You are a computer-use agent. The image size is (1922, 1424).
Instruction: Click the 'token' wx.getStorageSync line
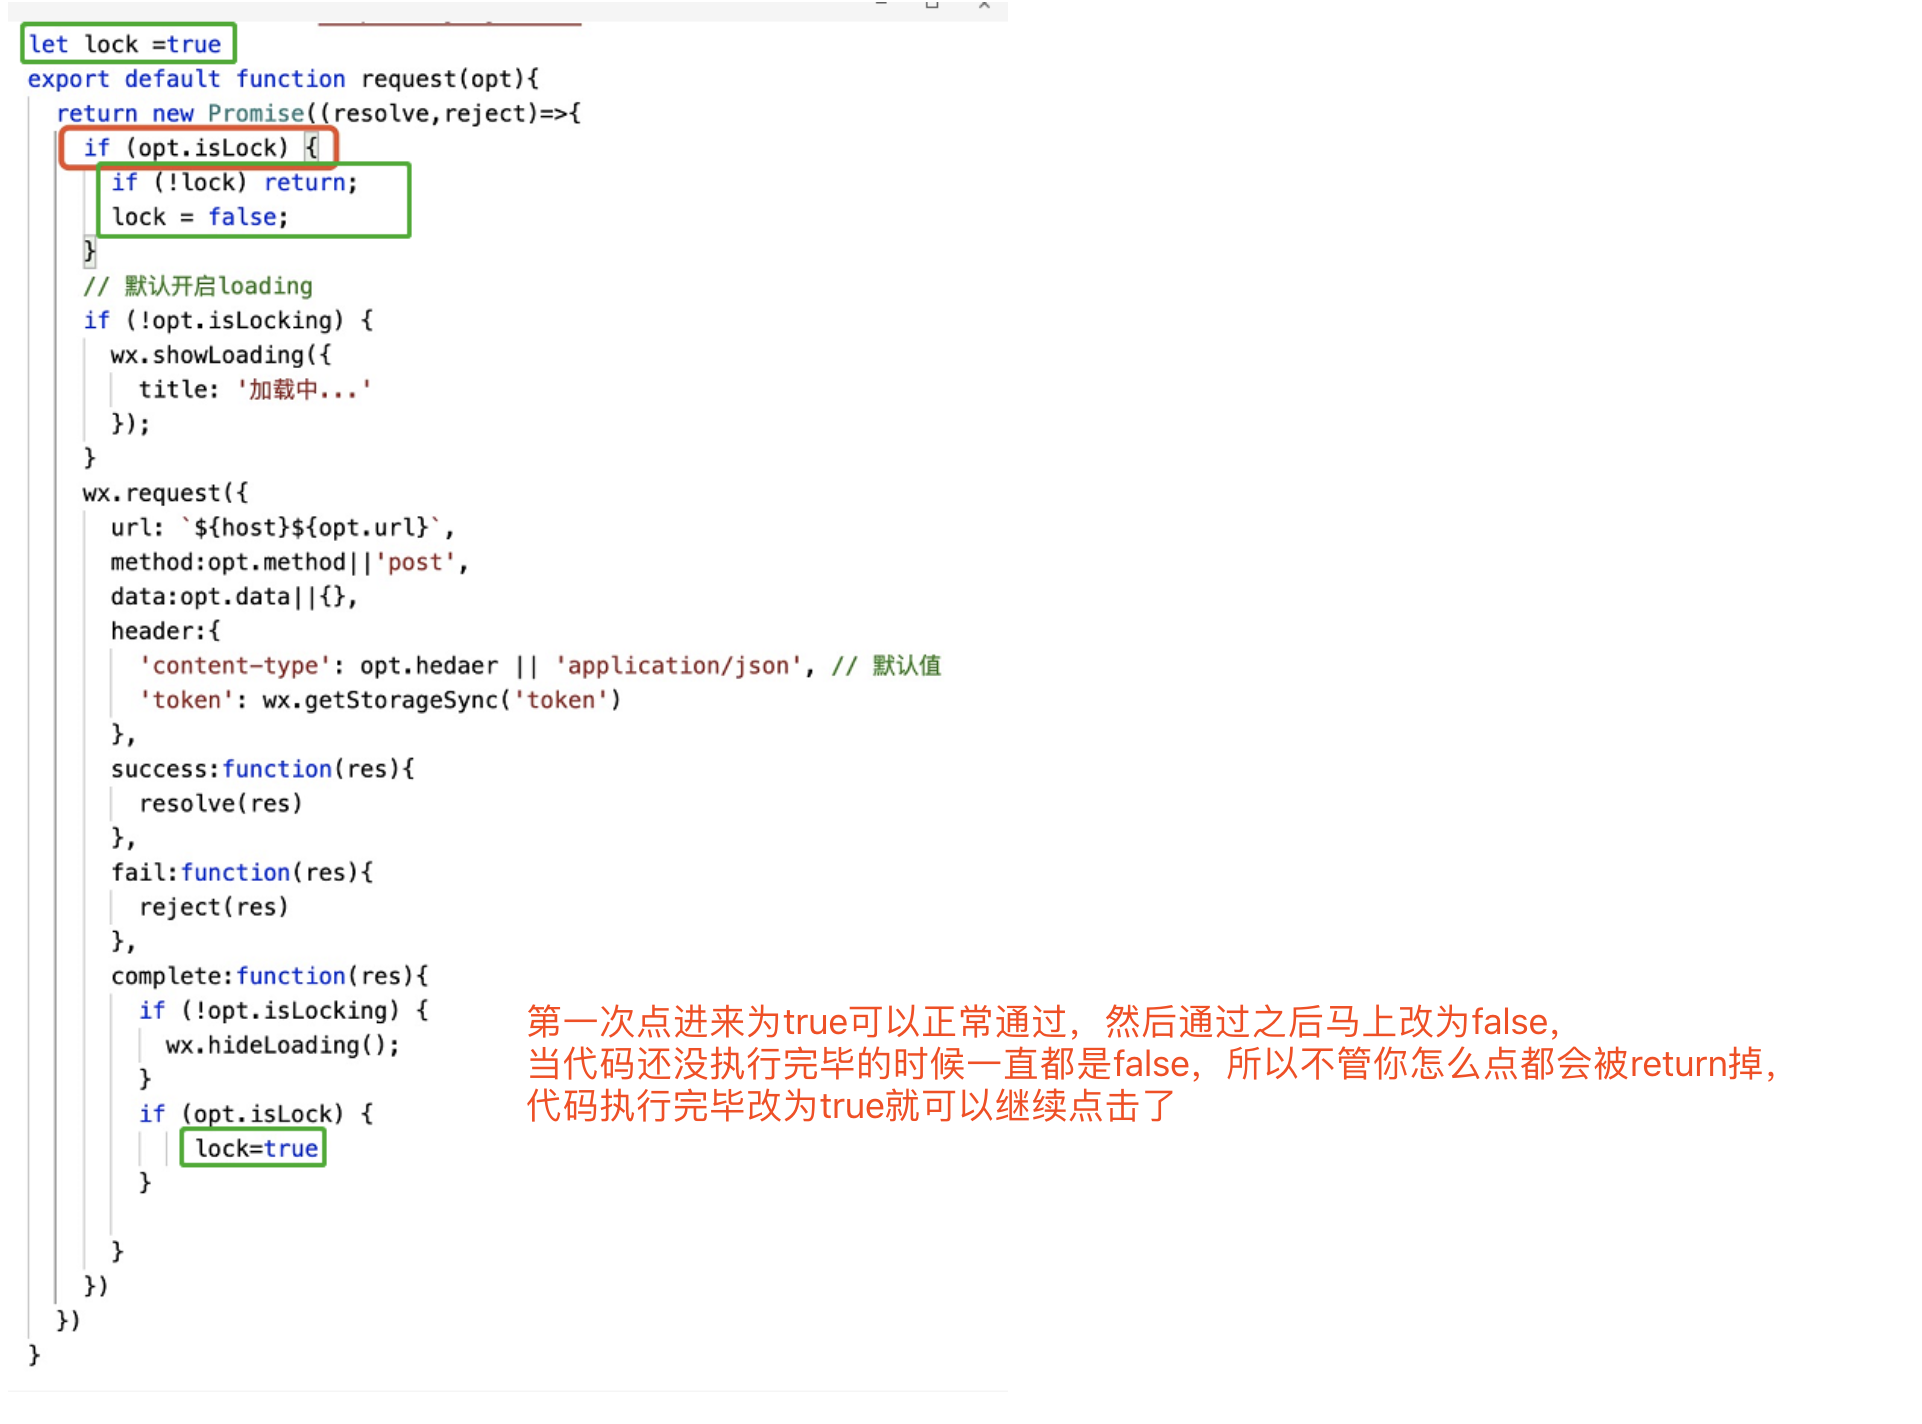[380, 700]
